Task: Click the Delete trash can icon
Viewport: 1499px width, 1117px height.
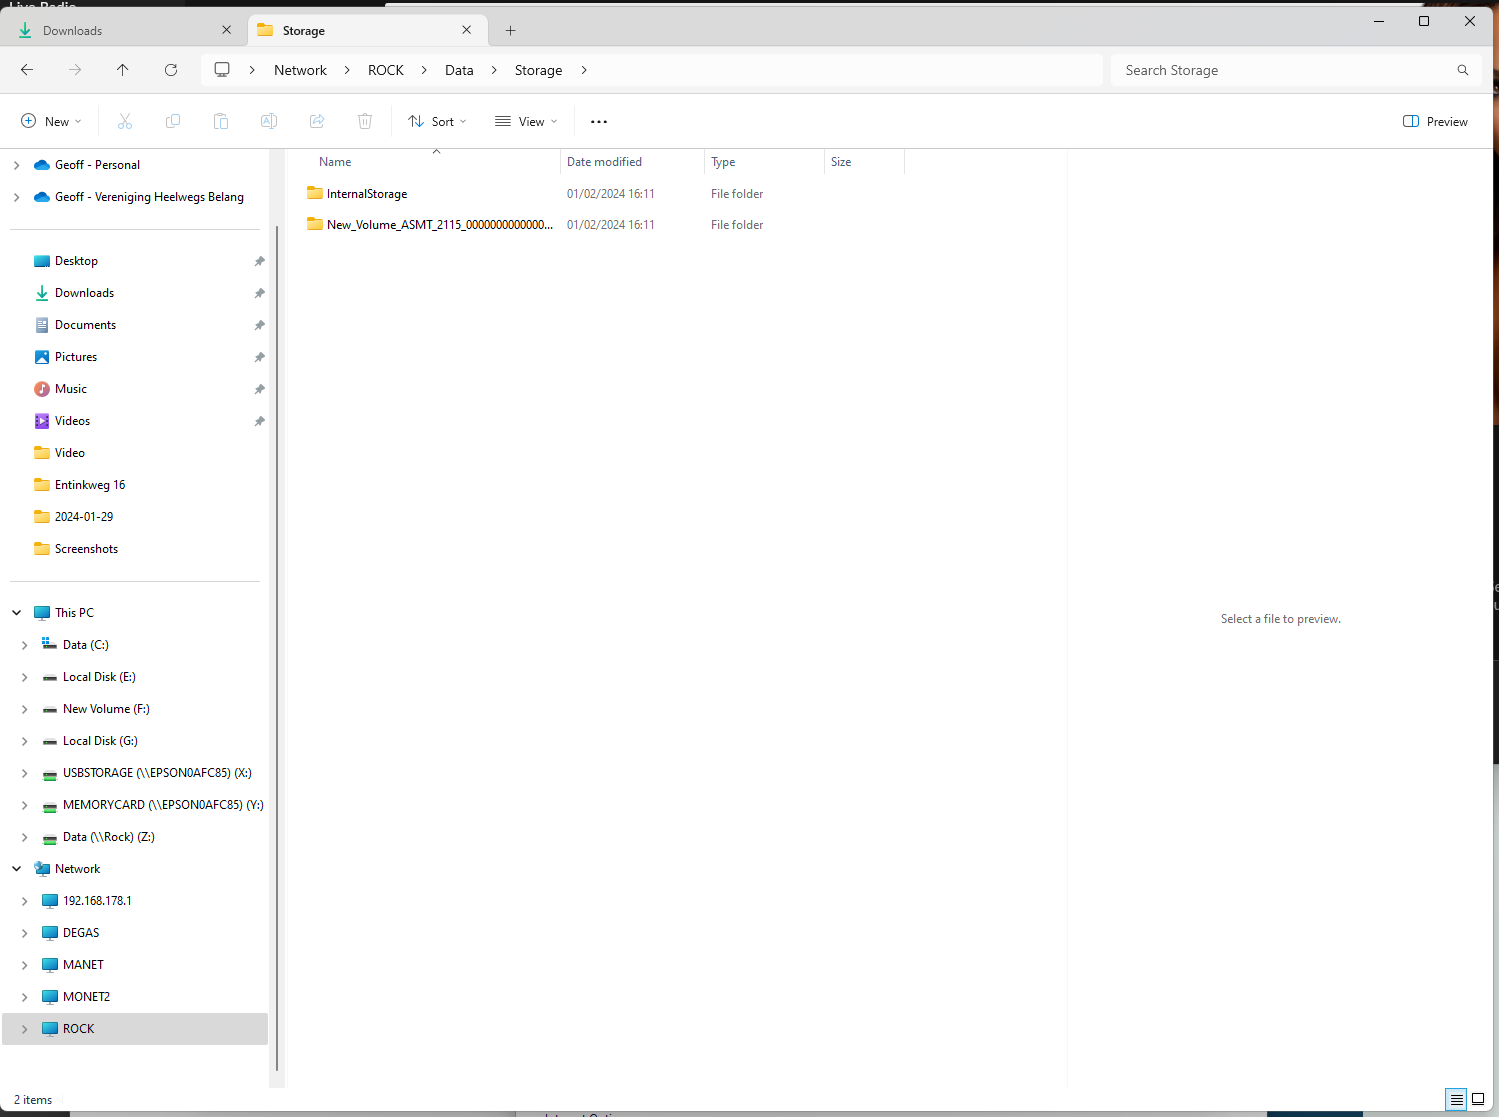Action: click(365, 121)
